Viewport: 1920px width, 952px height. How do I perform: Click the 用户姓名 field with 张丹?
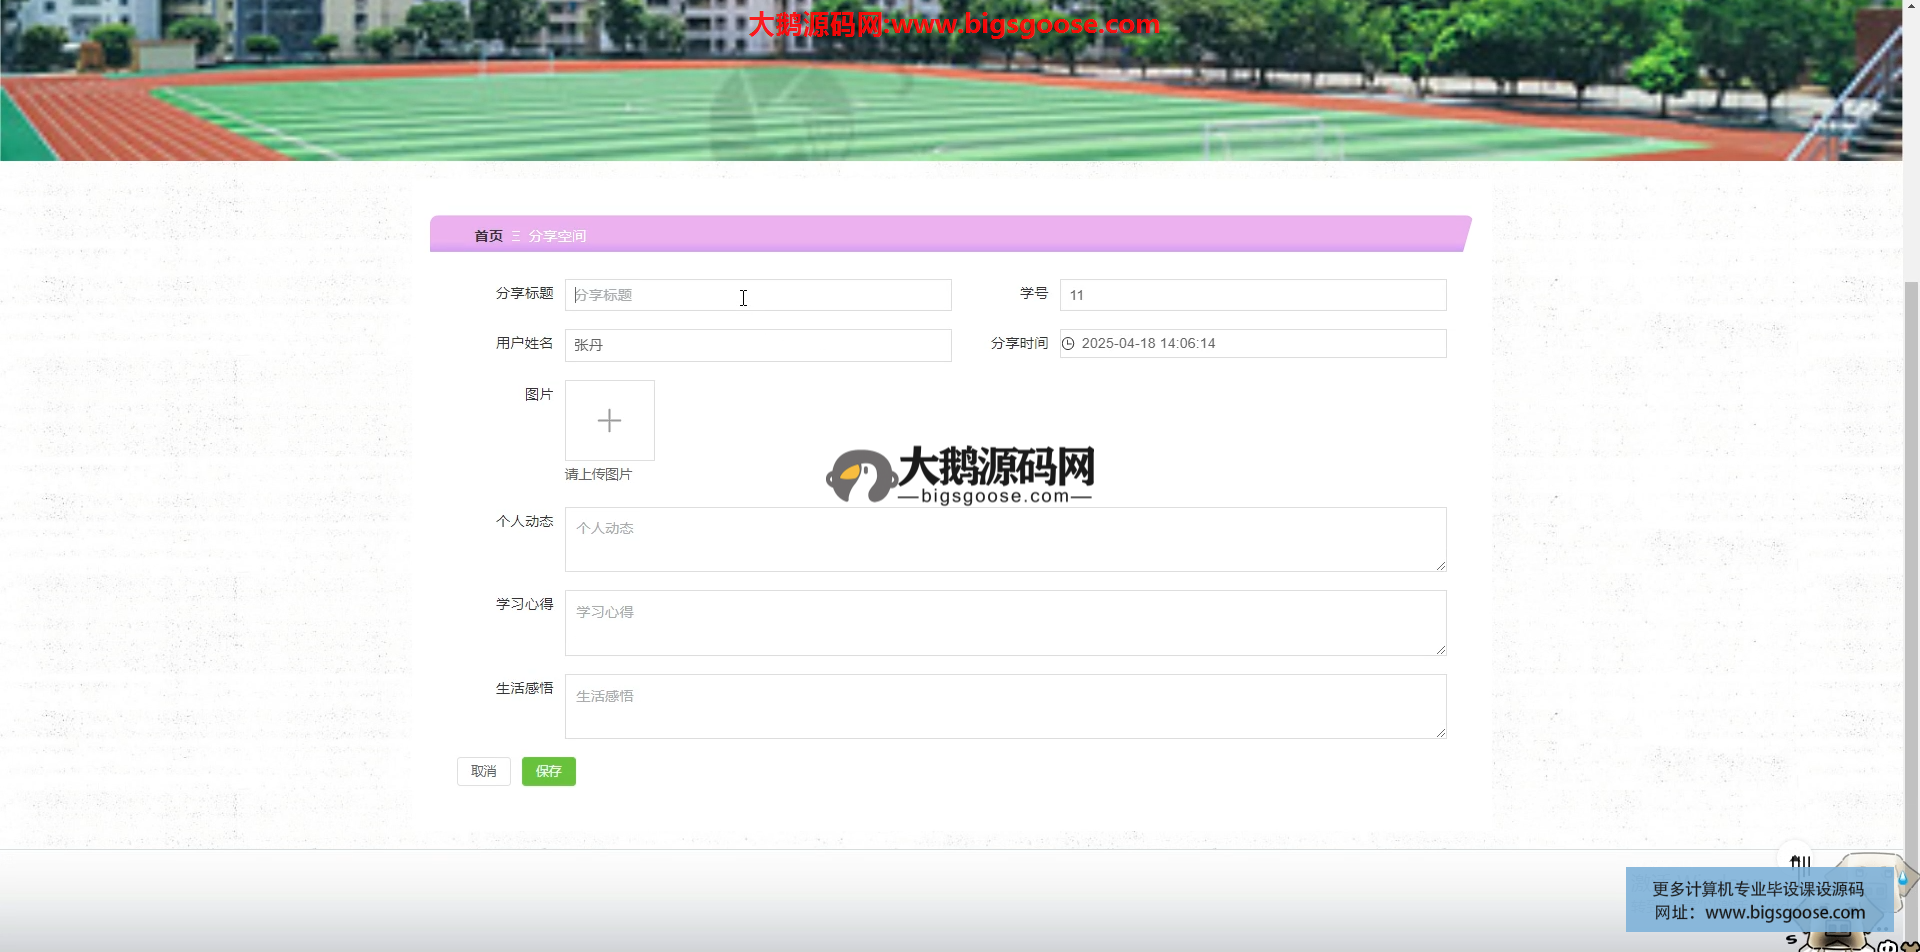[757, 345]
